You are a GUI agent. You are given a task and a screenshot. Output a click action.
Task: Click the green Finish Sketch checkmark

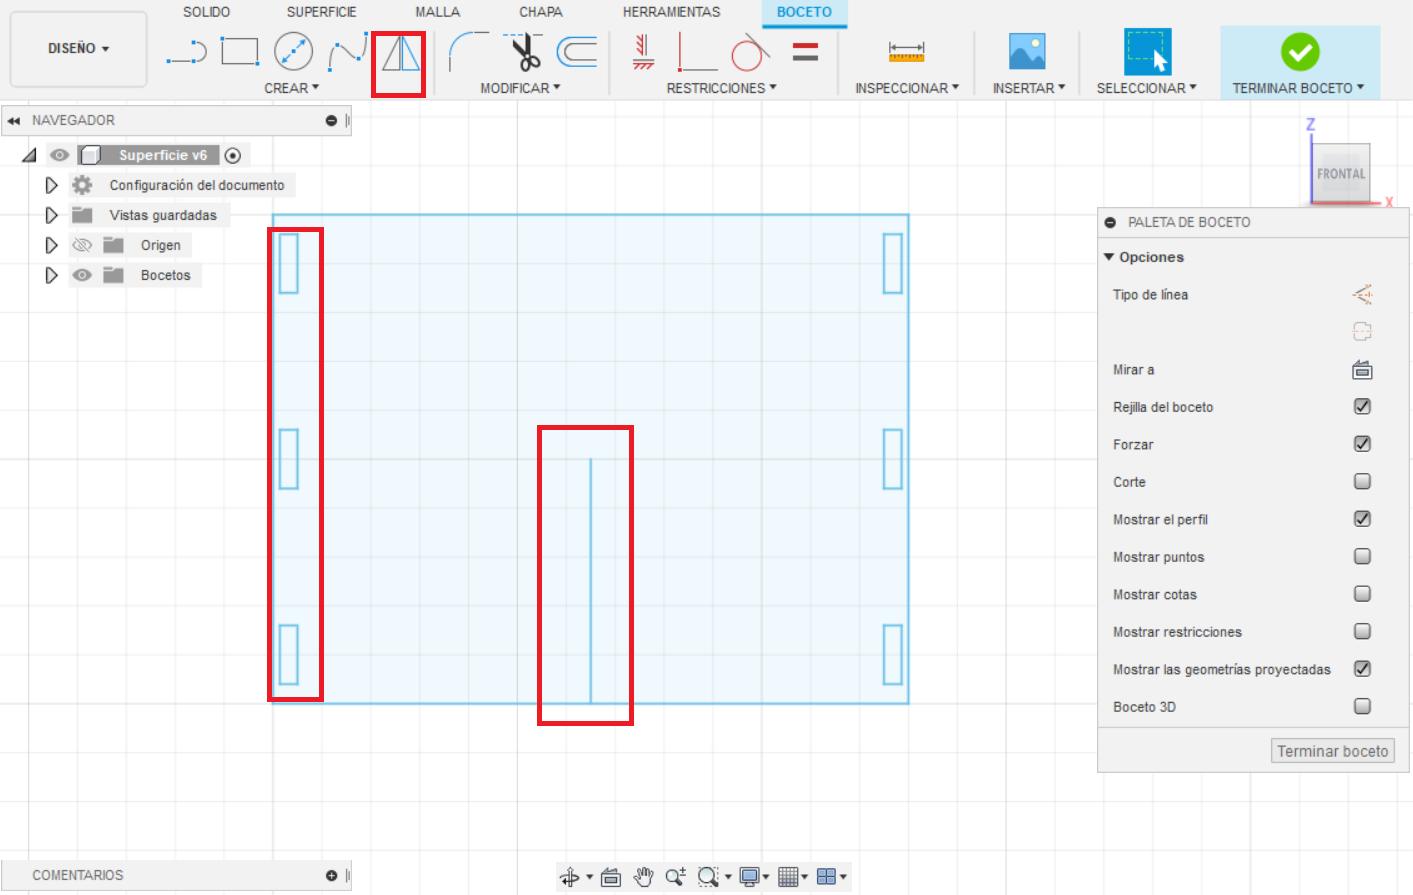(1300, 51)
